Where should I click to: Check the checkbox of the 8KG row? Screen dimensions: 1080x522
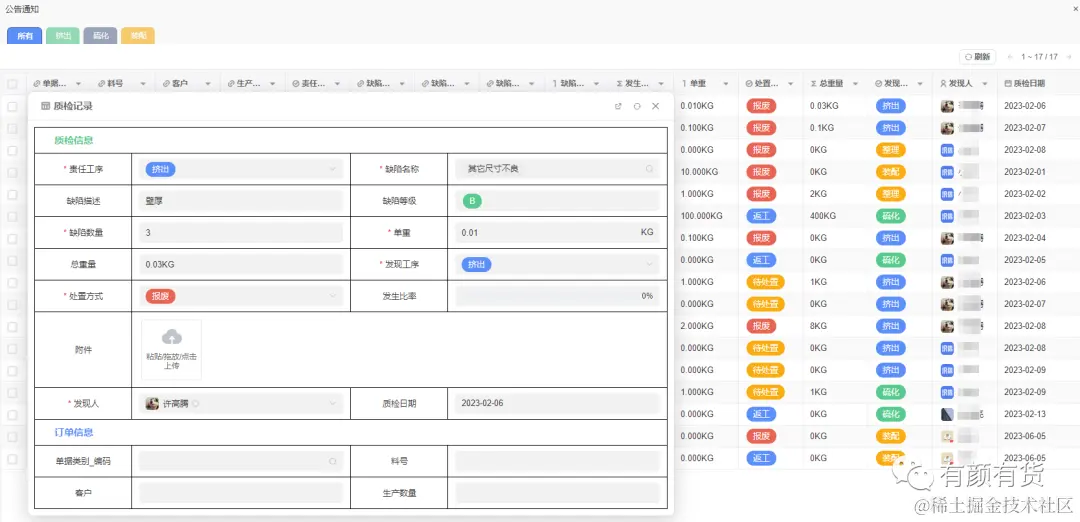12,326
